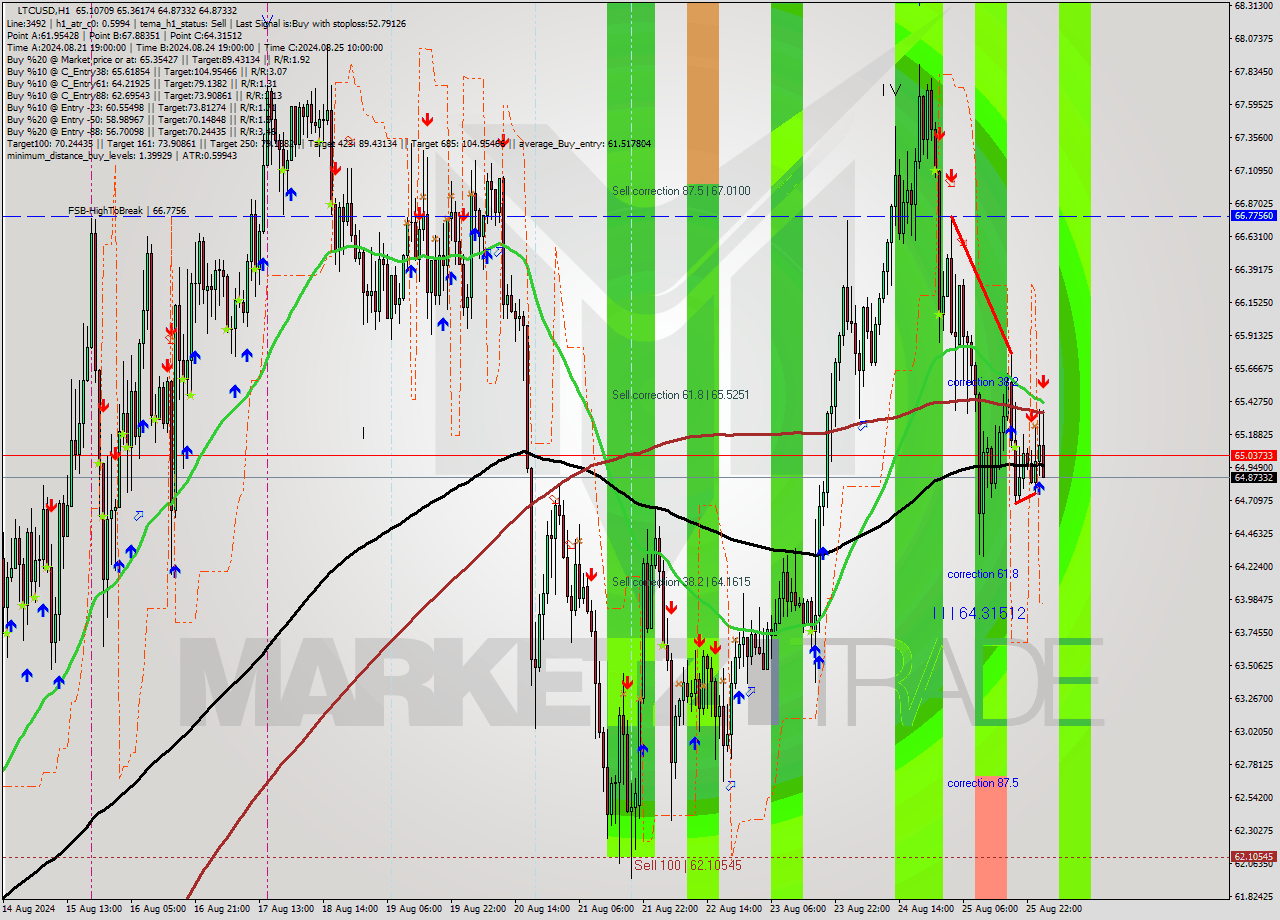The image size is (1280, 920).
Task: Click the 66.63100 price scale value
Action: (x=1254, y=237)
